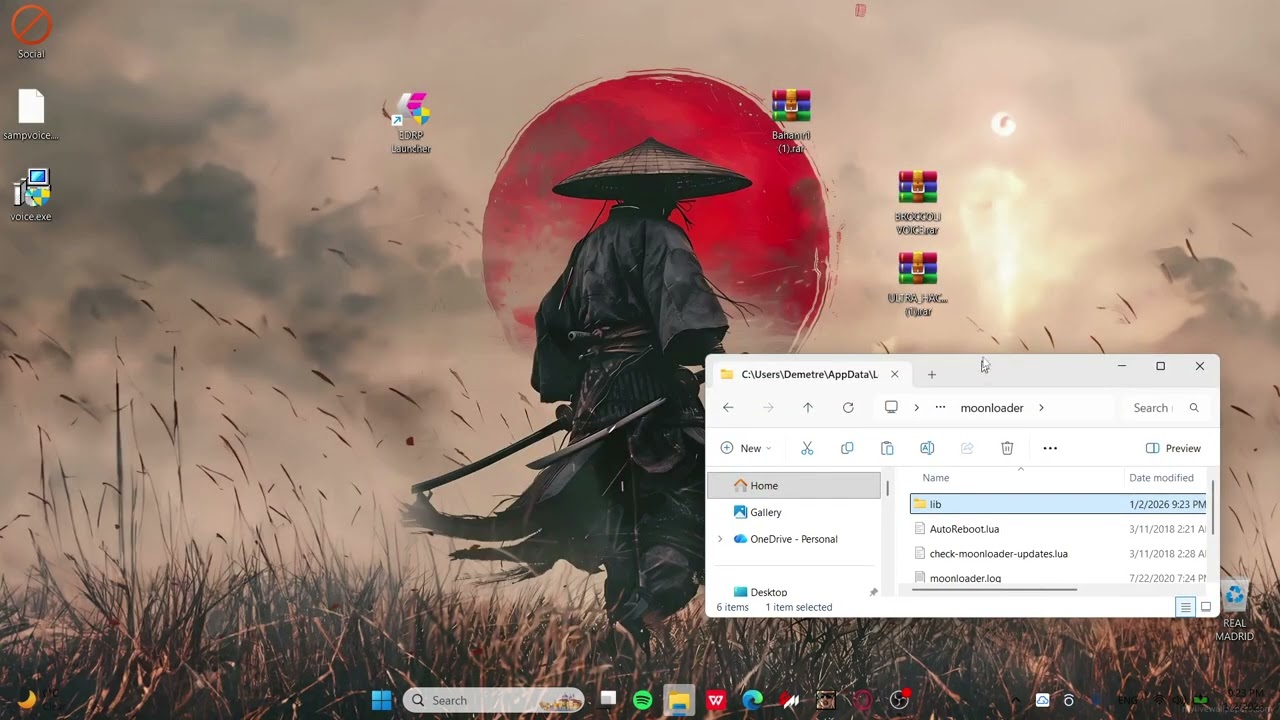Screen dimensions: 1280x720
Task: Select the BROCCOLI VOICE.rar archive on desktop
Action: [x=918, y=203]
